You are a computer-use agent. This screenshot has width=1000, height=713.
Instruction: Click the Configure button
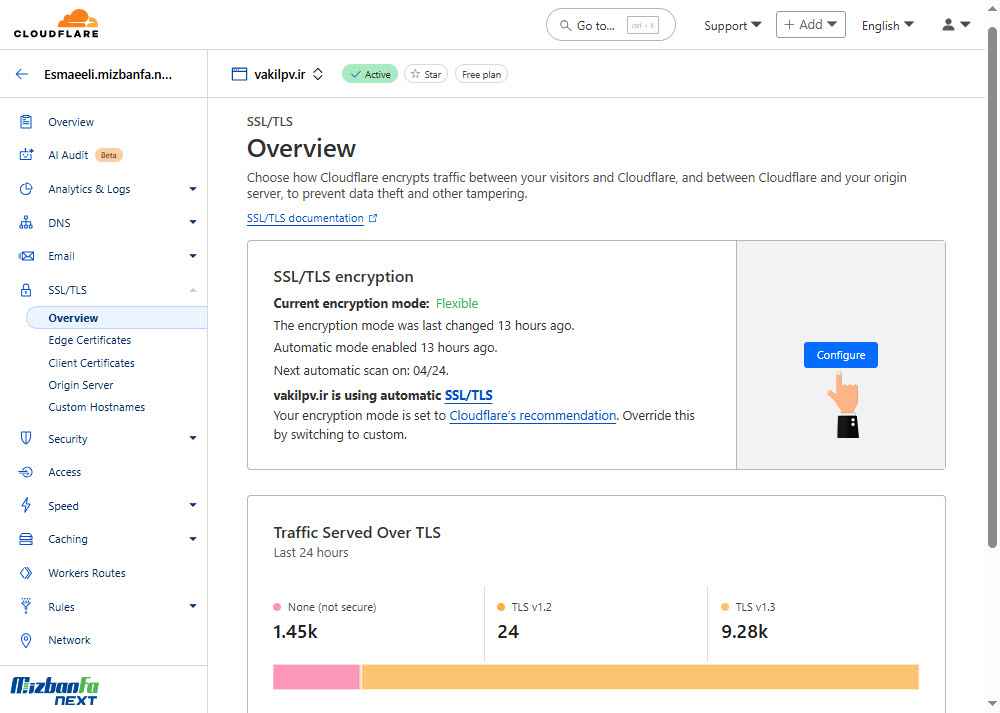click(x=841, y=355)
